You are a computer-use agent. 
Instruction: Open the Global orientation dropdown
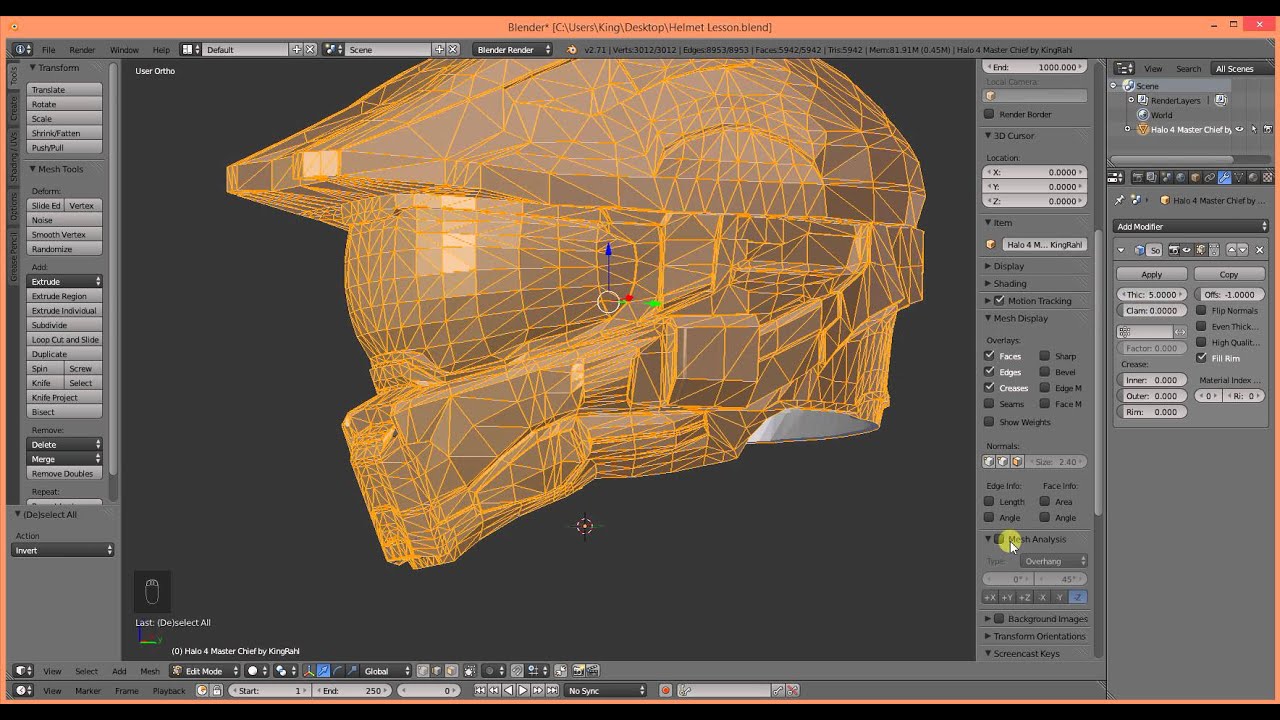click(388, 671)
